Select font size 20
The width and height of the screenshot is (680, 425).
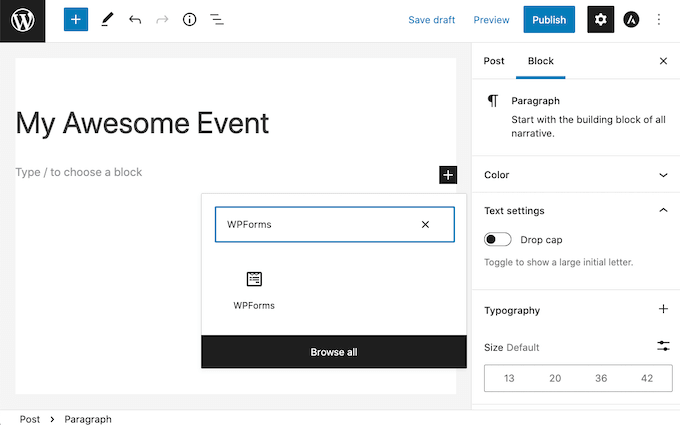click(555, 378)
